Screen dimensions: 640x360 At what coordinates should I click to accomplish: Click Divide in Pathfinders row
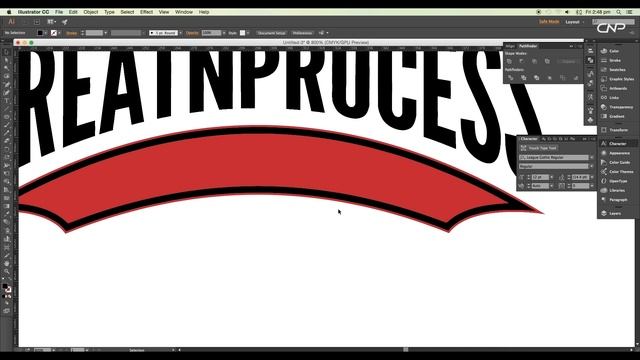(510, 78)
